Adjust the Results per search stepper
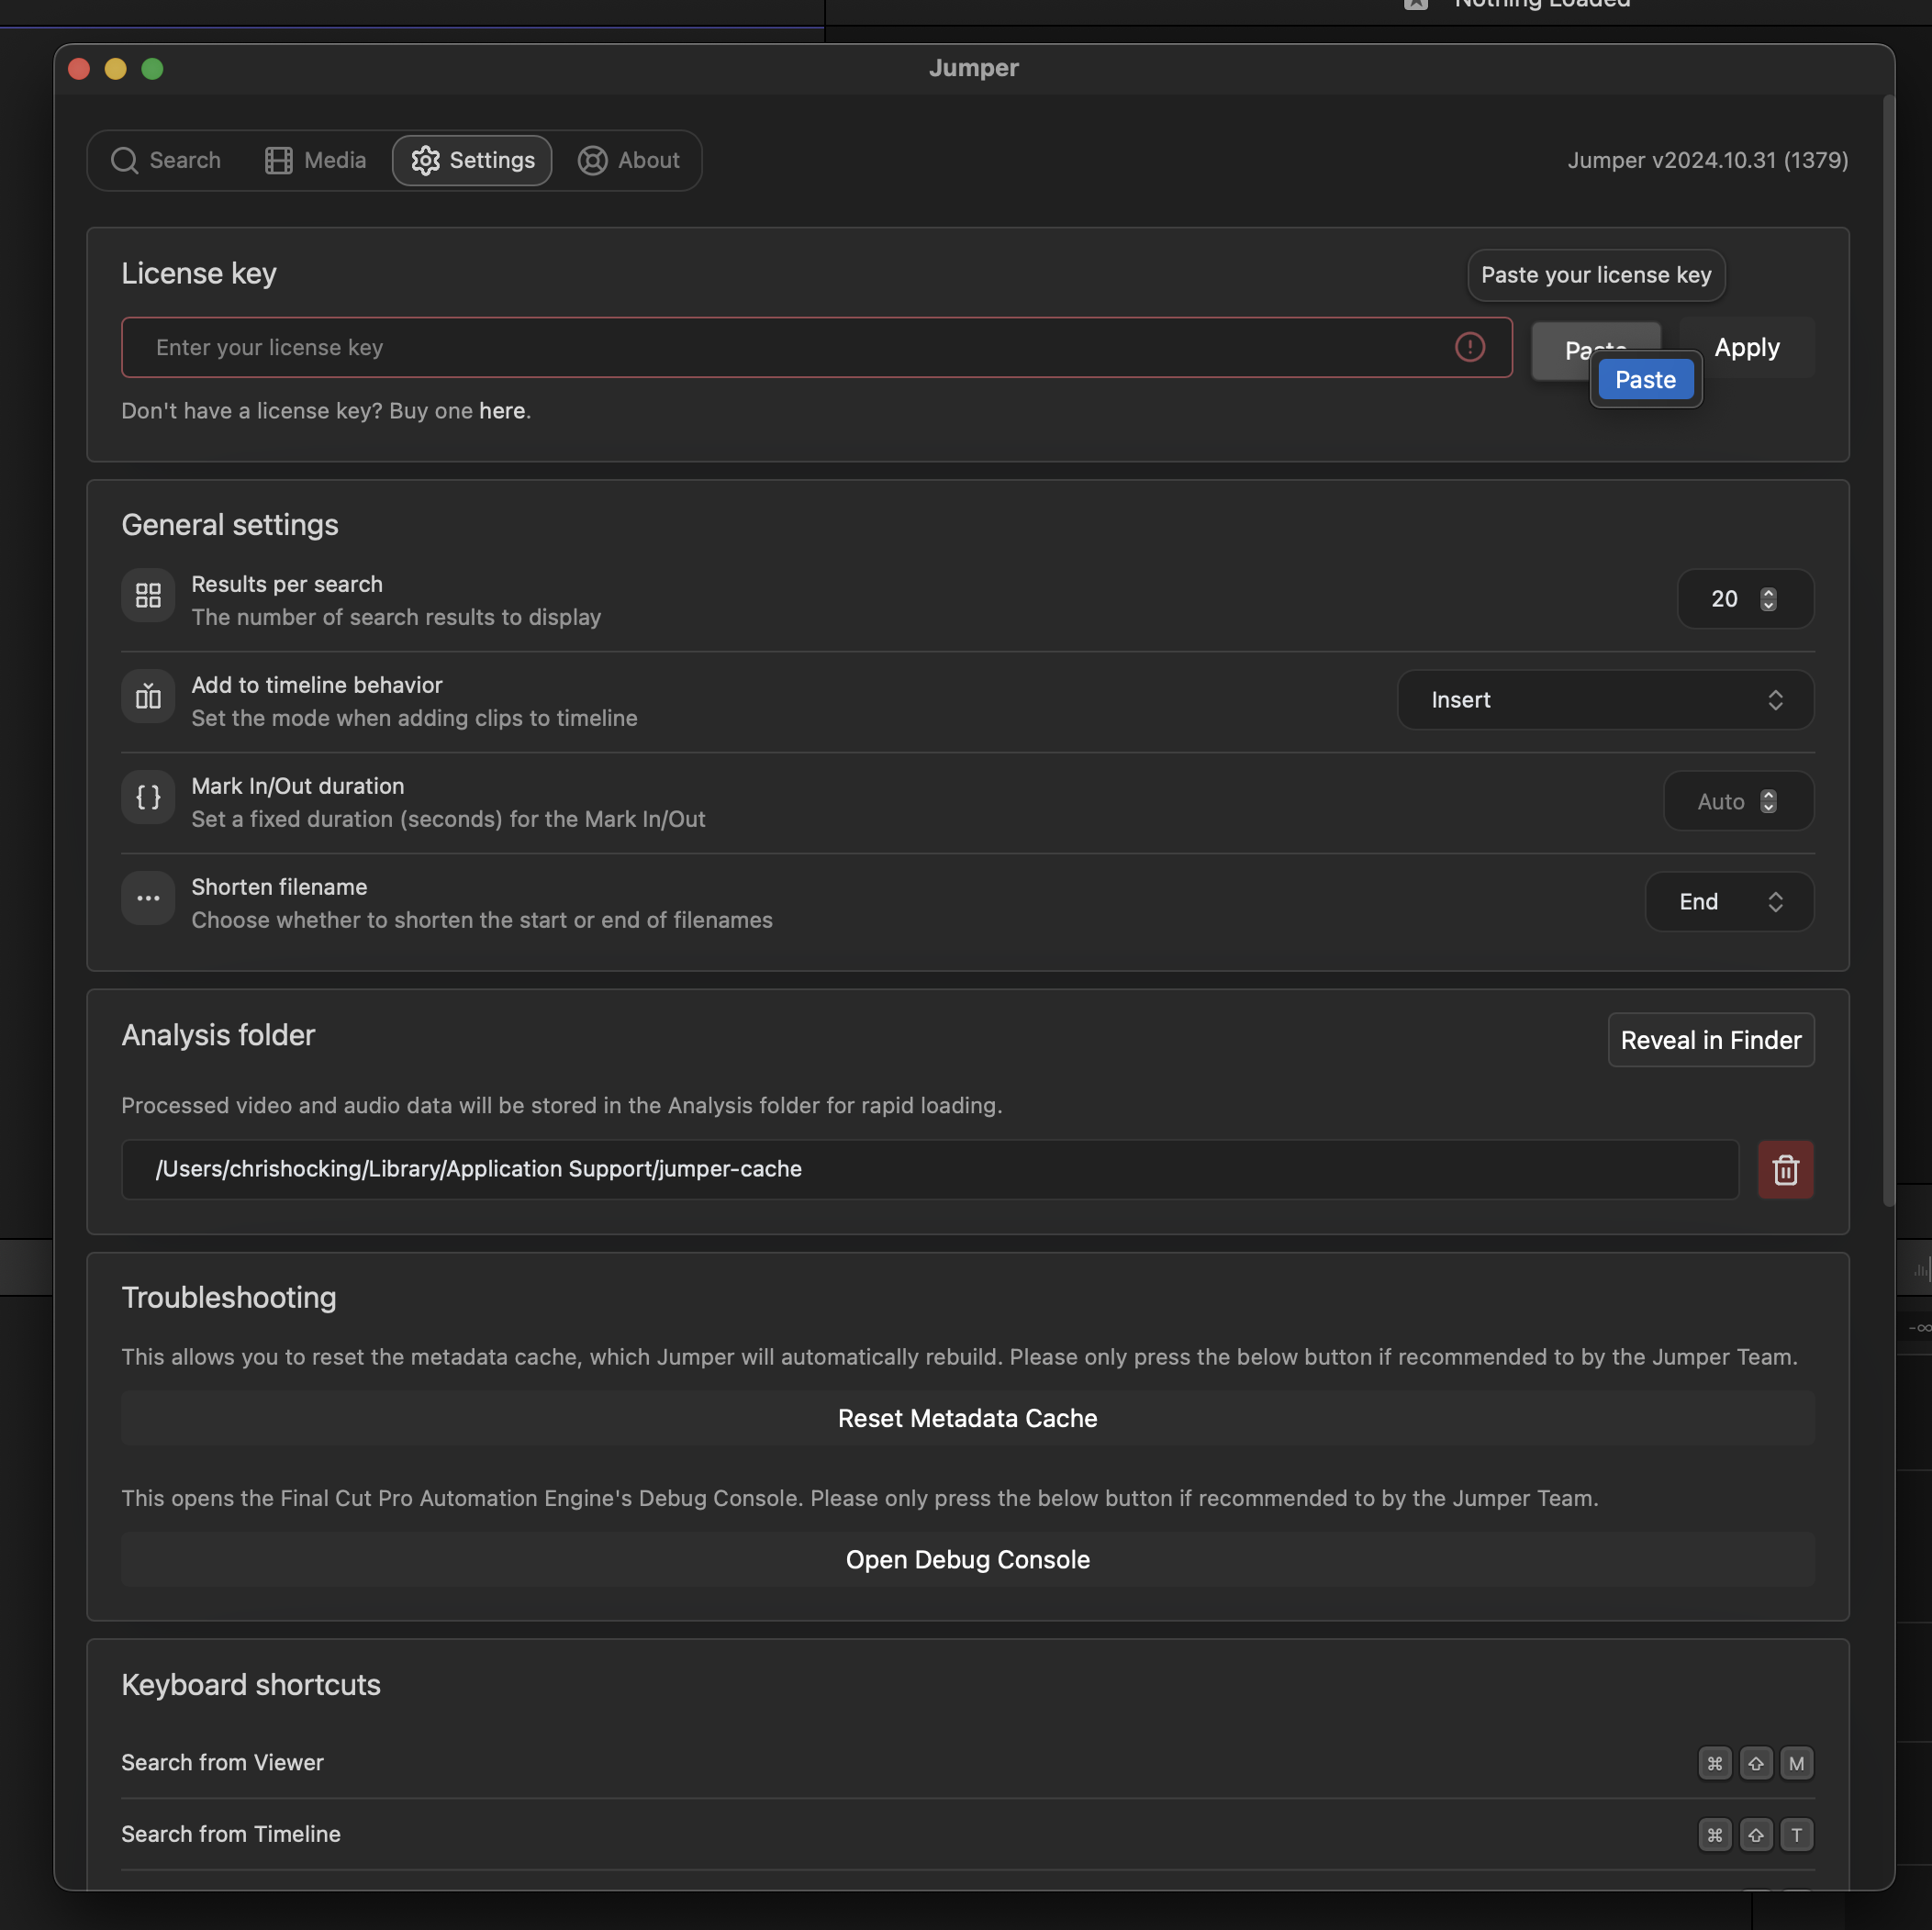Image resolution: width=1932 pixels, height=1930 pixels. point(1768,599)
